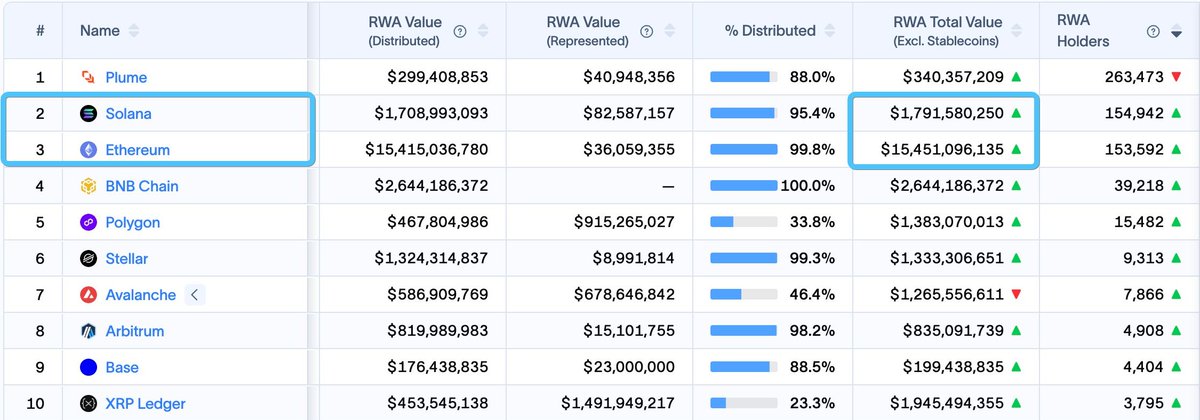Open the Polygon network link
This screenshot has width=1200, height=420.
pyautogui.click(x=133, y=222)
